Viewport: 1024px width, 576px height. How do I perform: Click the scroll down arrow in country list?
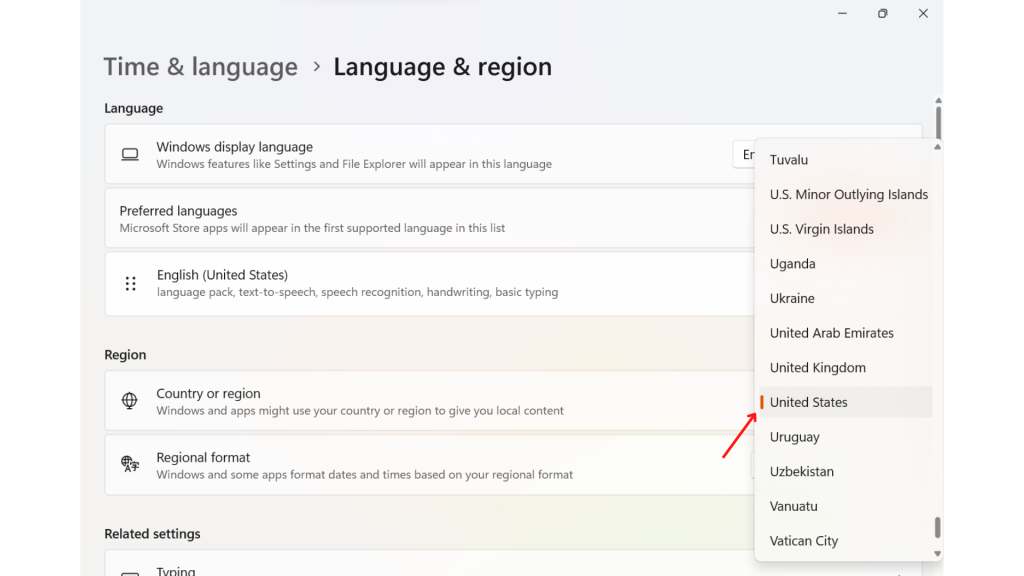tap(937, 554)
